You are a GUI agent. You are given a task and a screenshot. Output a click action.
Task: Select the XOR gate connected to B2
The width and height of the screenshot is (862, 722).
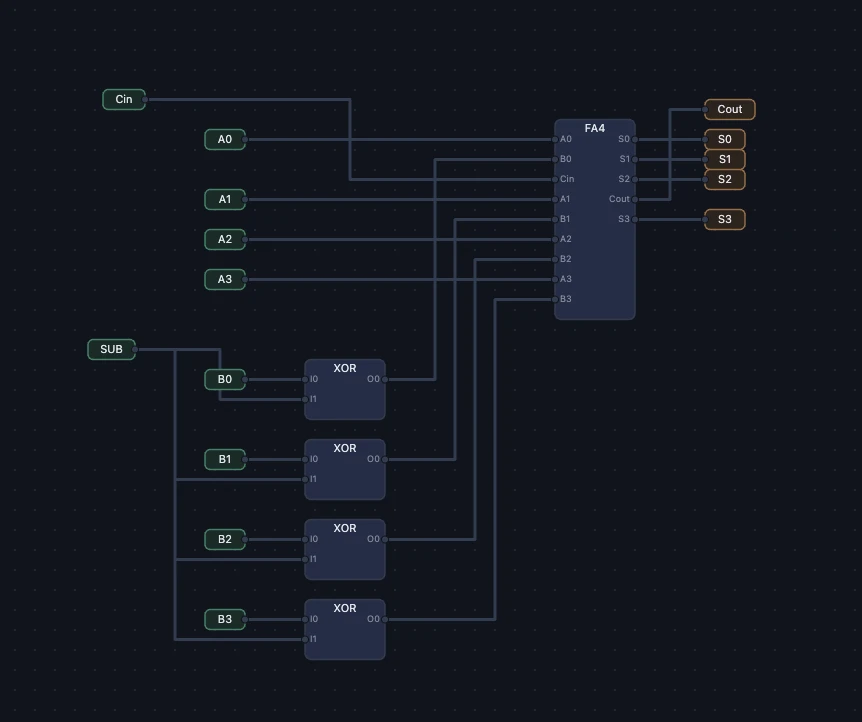[x=345, y=549]
